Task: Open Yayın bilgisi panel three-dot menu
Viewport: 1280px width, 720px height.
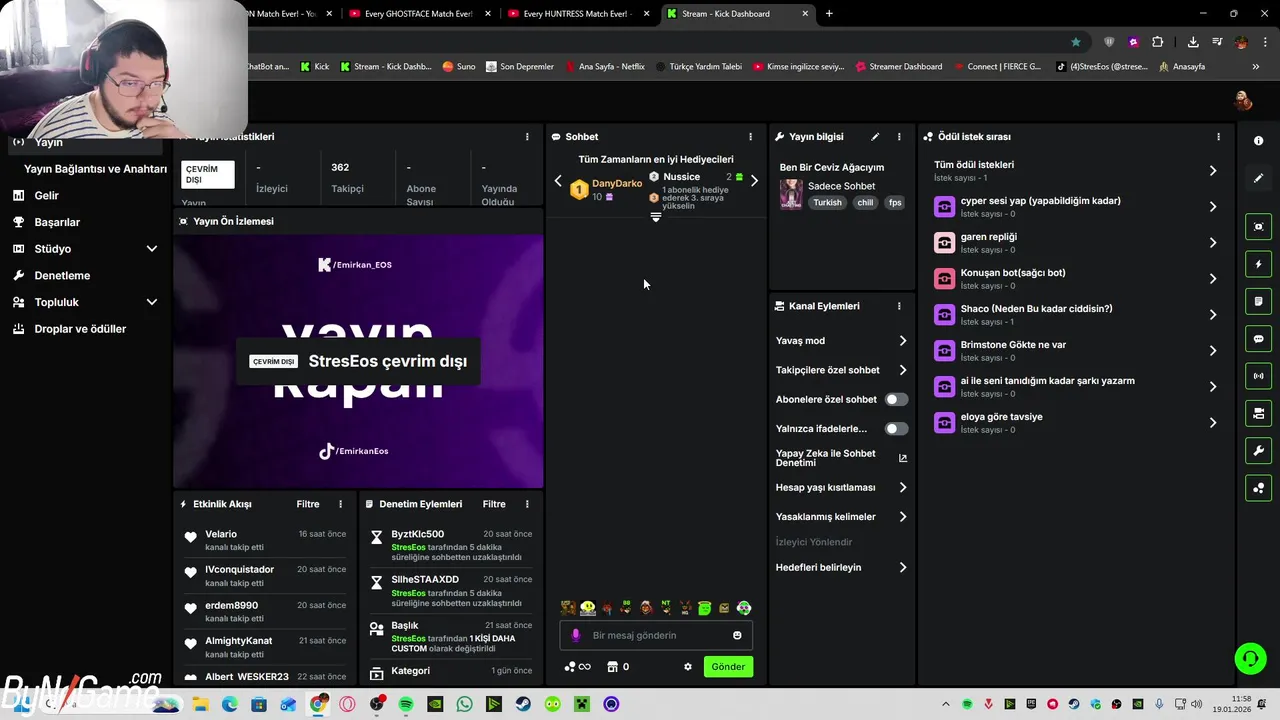Action: tap(899, 137)
